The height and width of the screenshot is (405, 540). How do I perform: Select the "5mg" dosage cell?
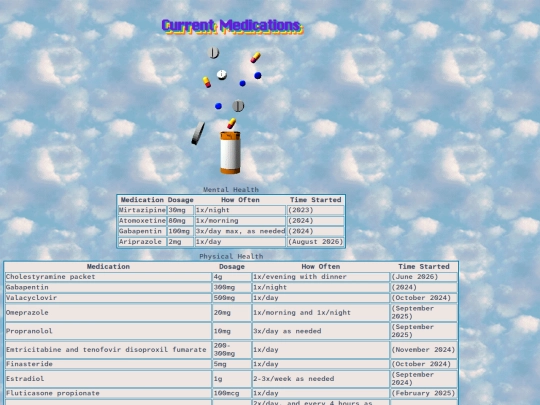tap(232, 364)
